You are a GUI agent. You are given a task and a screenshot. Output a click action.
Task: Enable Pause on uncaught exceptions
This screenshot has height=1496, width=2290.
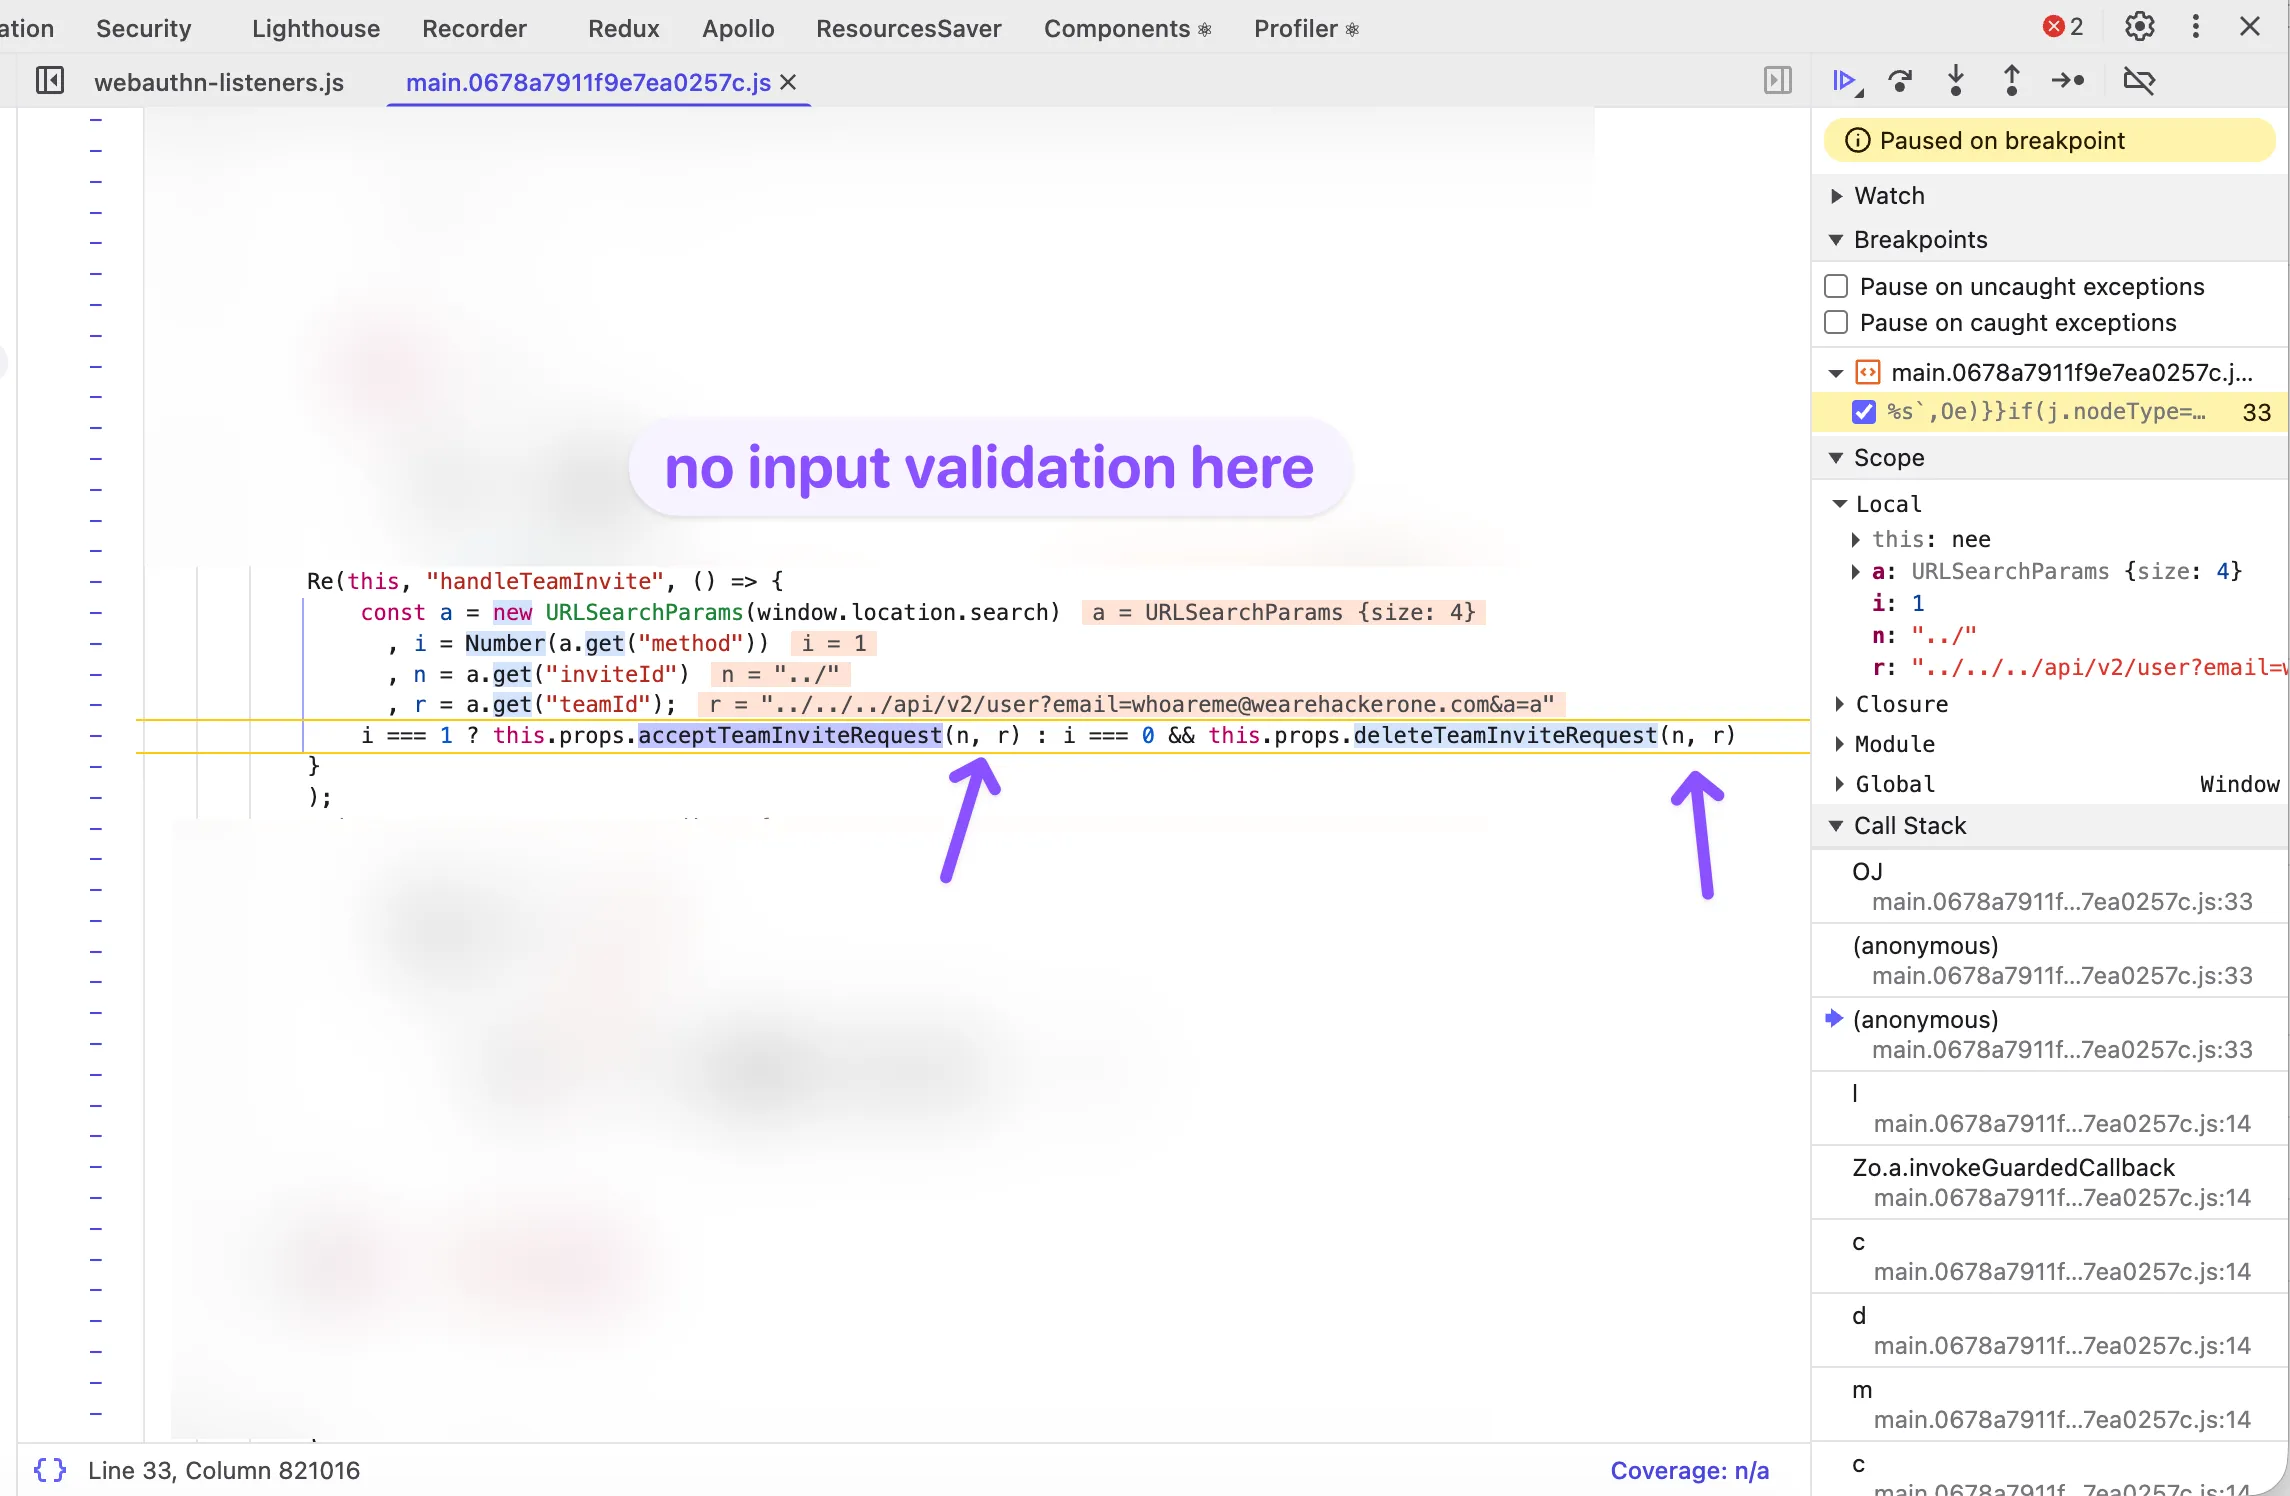(1835, 285)
